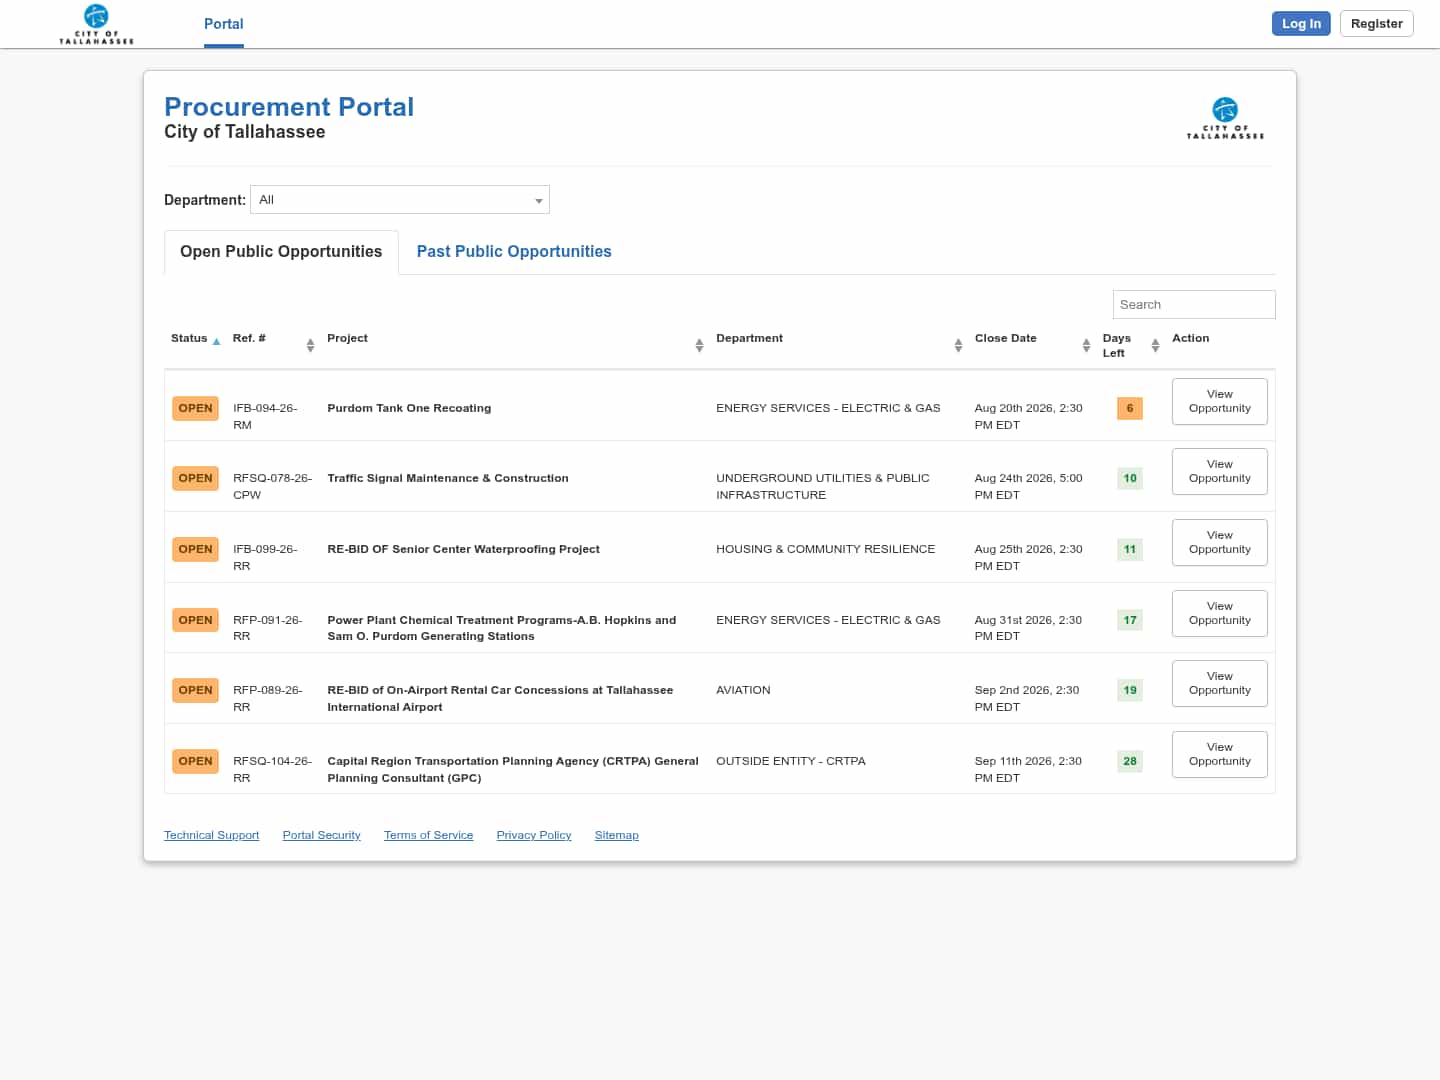The height and width of the screenshot is (1080, 1440).
Task: Click department 'HOUSING & COMMUNITY RESILIENCE'
Action: (x=826, y=549)
